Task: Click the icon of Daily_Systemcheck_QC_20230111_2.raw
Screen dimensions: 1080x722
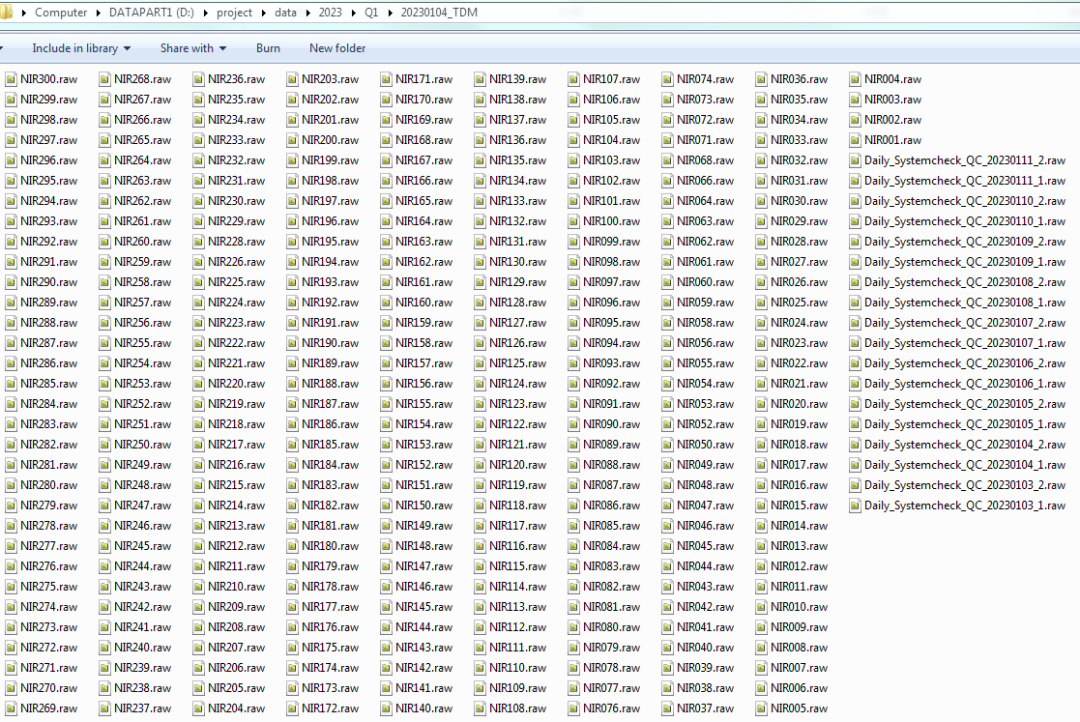Action: [855, 161]
